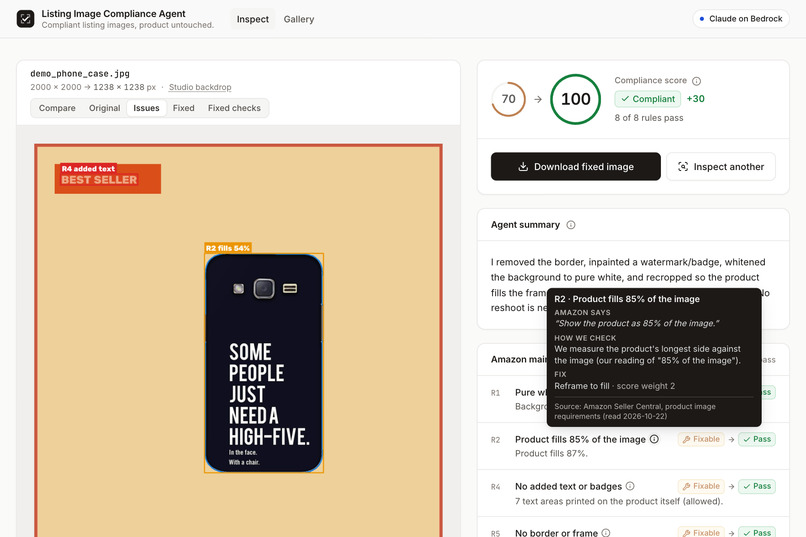This screenshot has width=806, height=537.
Task: Click the '7 text areas printed on the product' text
Action: pos(619,501)
